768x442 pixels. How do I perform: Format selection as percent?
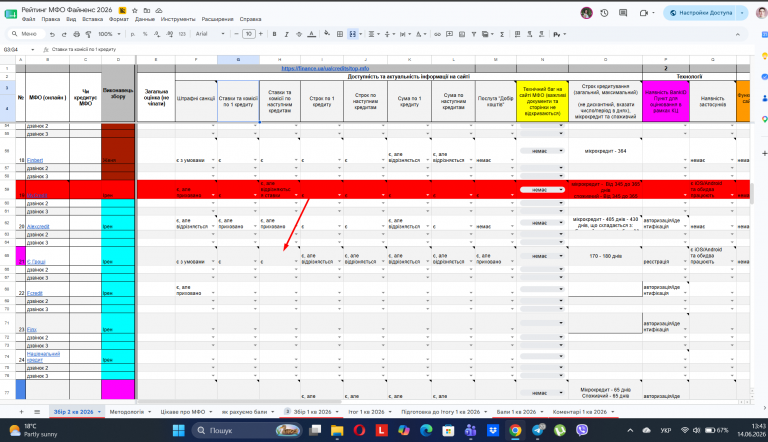(145, 34)
